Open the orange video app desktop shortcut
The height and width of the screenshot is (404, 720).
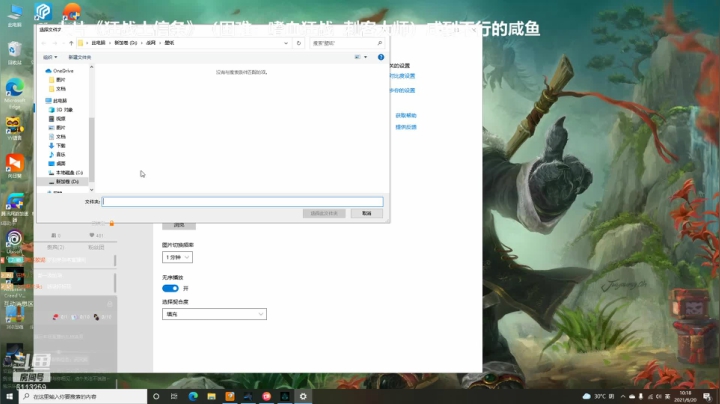click(x=15, y=166)
